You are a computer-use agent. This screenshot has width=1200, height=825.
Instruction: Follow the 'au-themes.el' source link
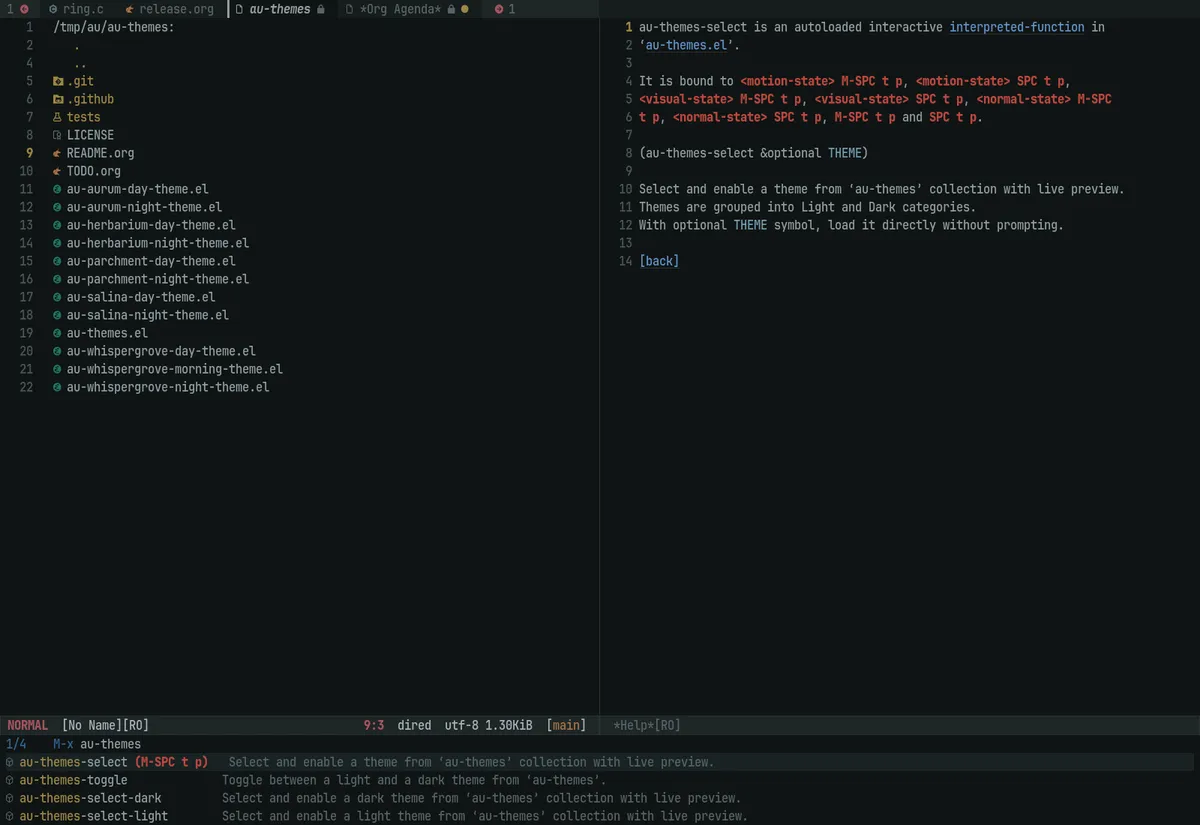click(686, 45)
